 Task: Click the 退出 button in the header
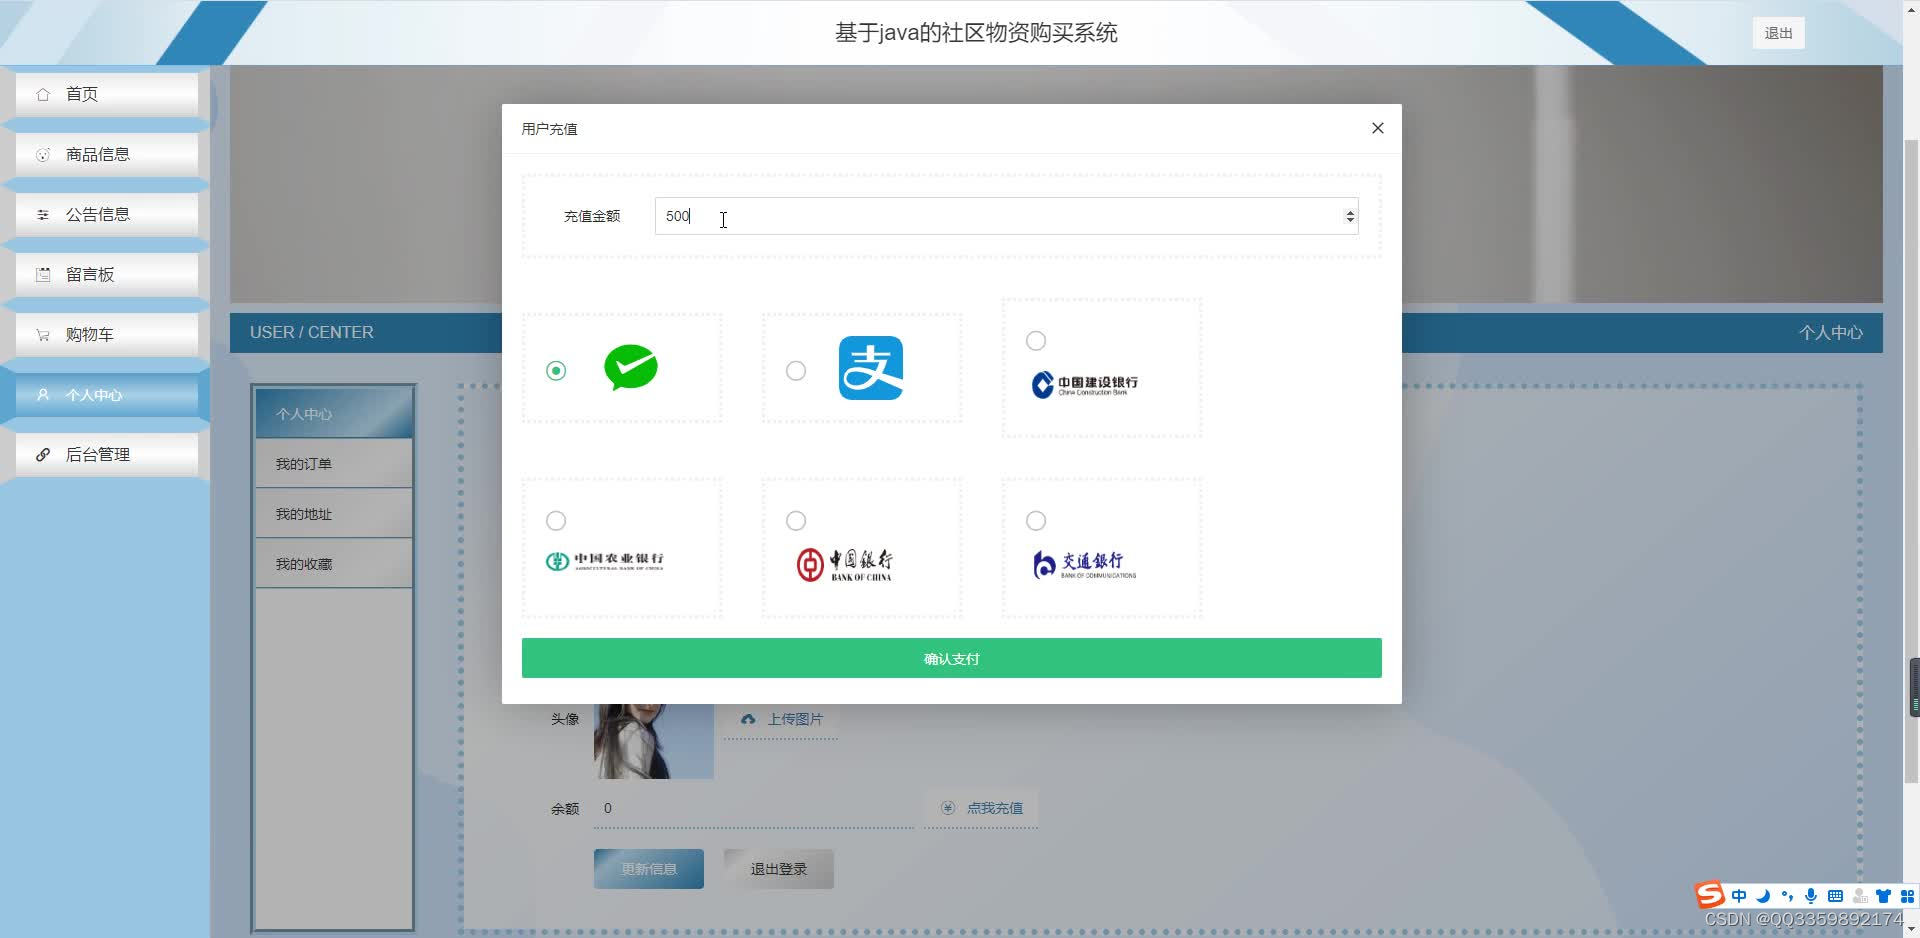[1778, 33]
